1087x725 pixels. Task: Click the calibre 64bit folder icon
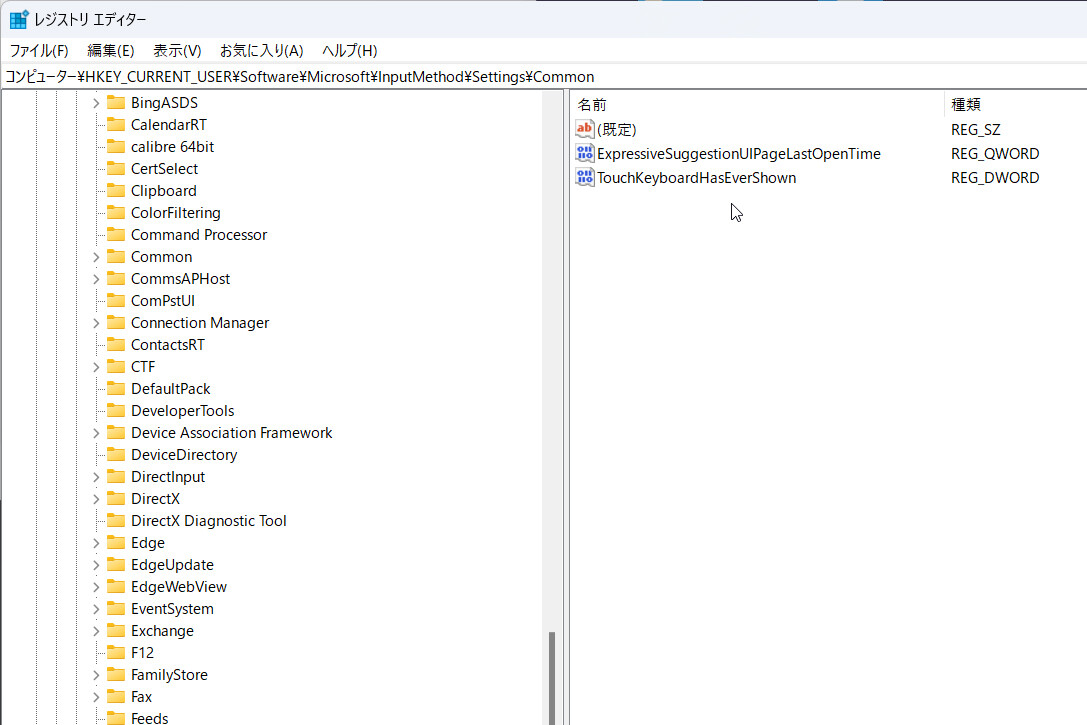[115, 147]
